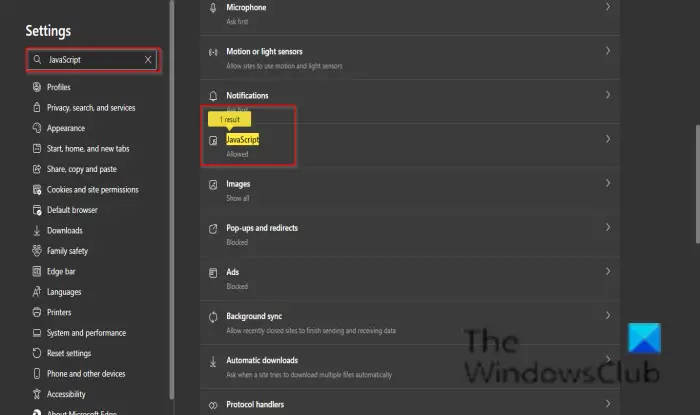This screenshot has width=700, height=415.
Task: Open the Profiles settings page
Action: click(x=59, y=87)
